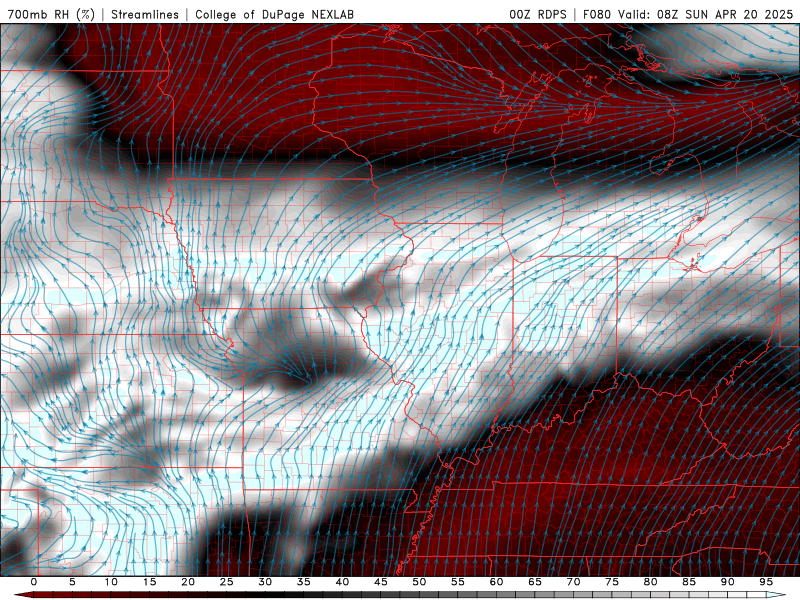
Task: Click the "55" tick label on color scale
Action: click(x=458, y=582)
